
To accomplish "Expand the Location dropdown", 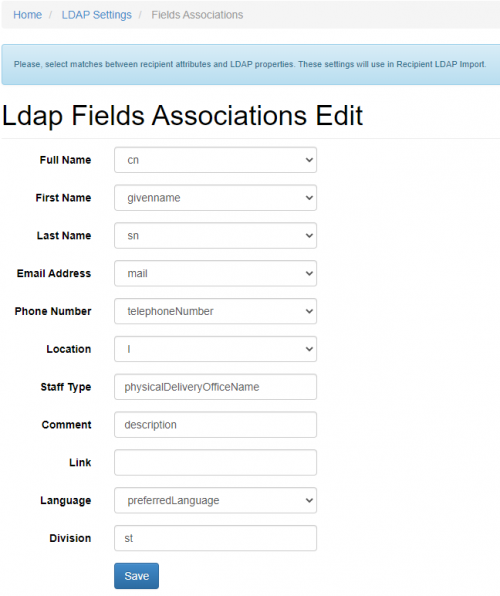I will [215, 349].
